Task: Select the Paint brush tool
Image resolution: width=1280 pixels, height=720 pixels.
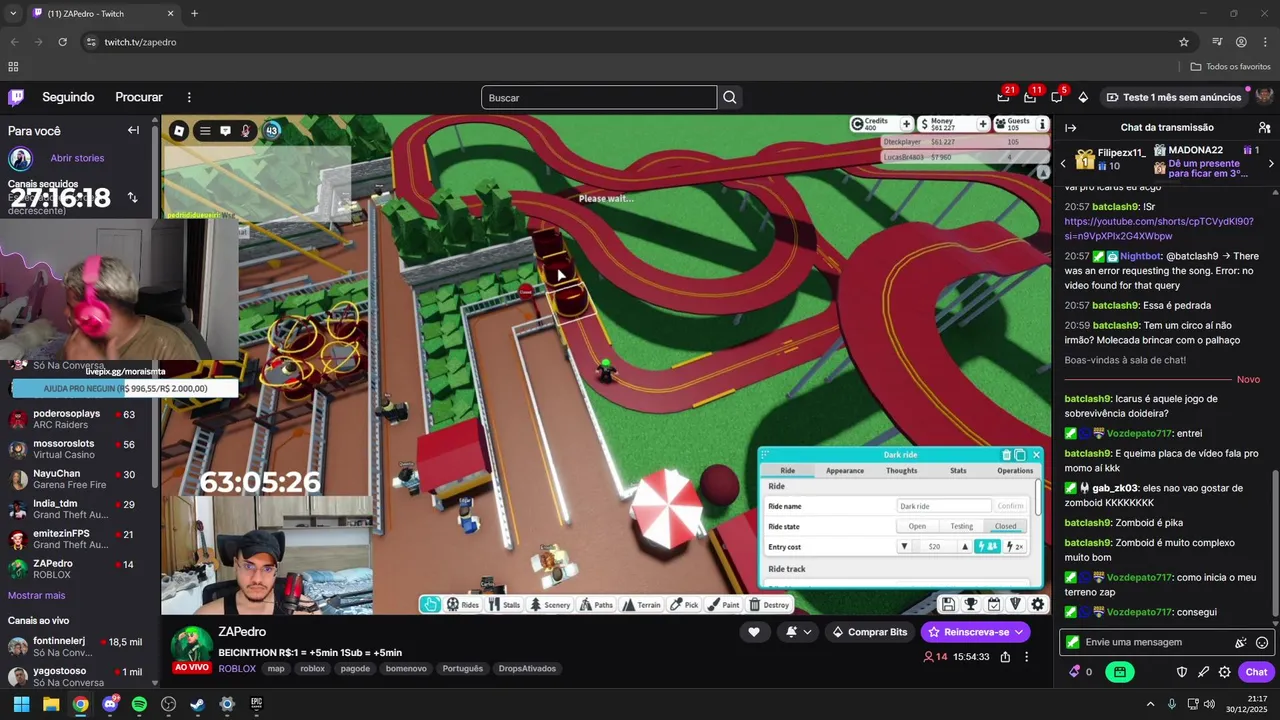Action: 724,604
